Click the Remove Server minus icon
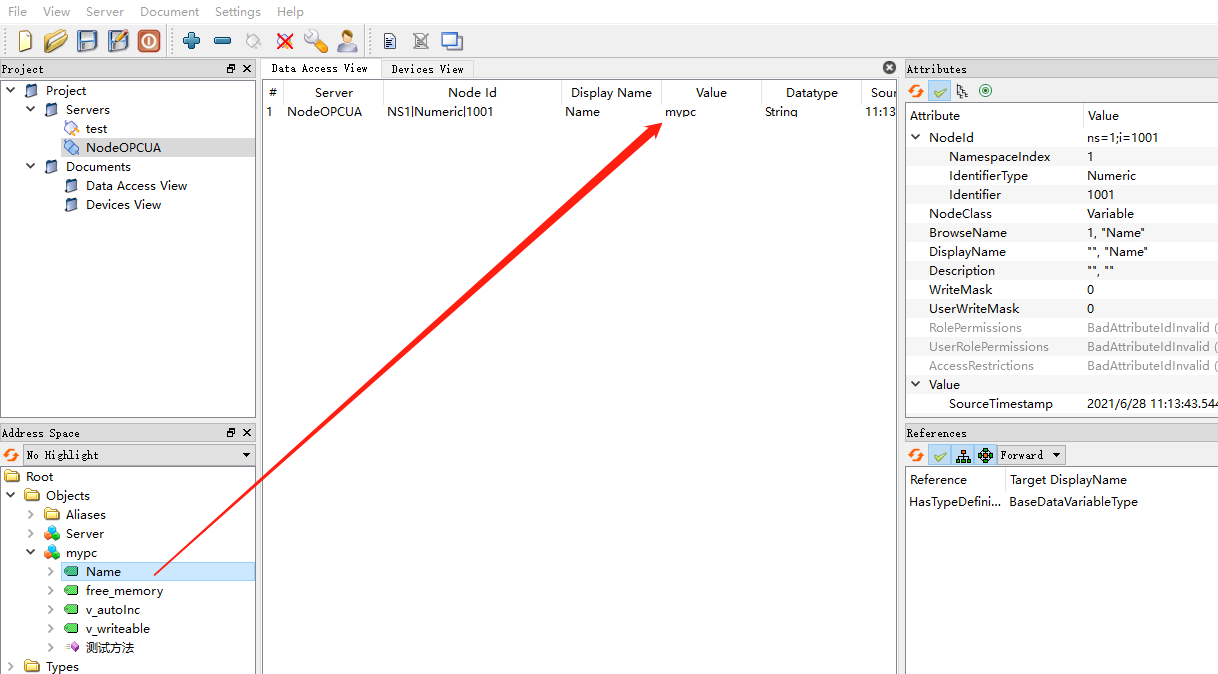The image size is (1218, 674). 222,41
